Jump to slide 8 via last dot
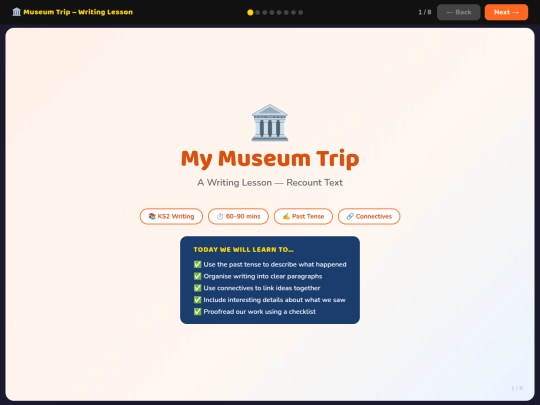Screen dimensions: 540x405 pyautogui.click(x=301, y=12)
